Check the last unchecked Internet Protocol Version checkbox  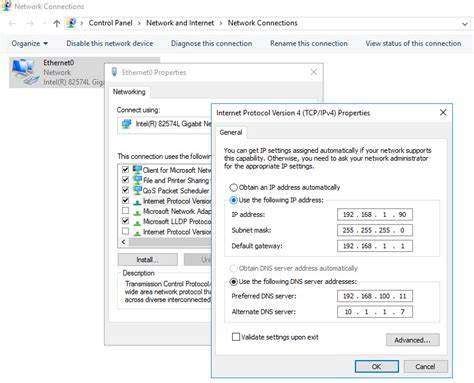pos(125,231)
